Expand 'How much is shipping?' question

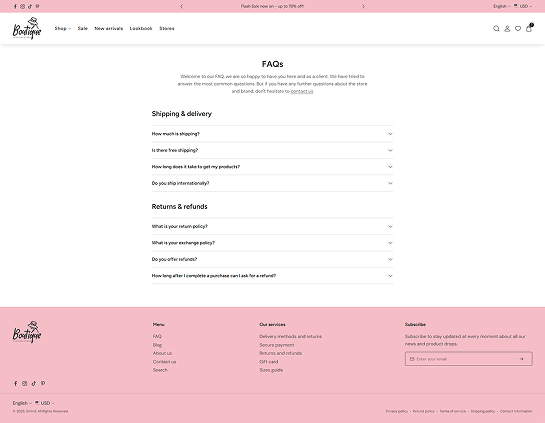point(272,134)
